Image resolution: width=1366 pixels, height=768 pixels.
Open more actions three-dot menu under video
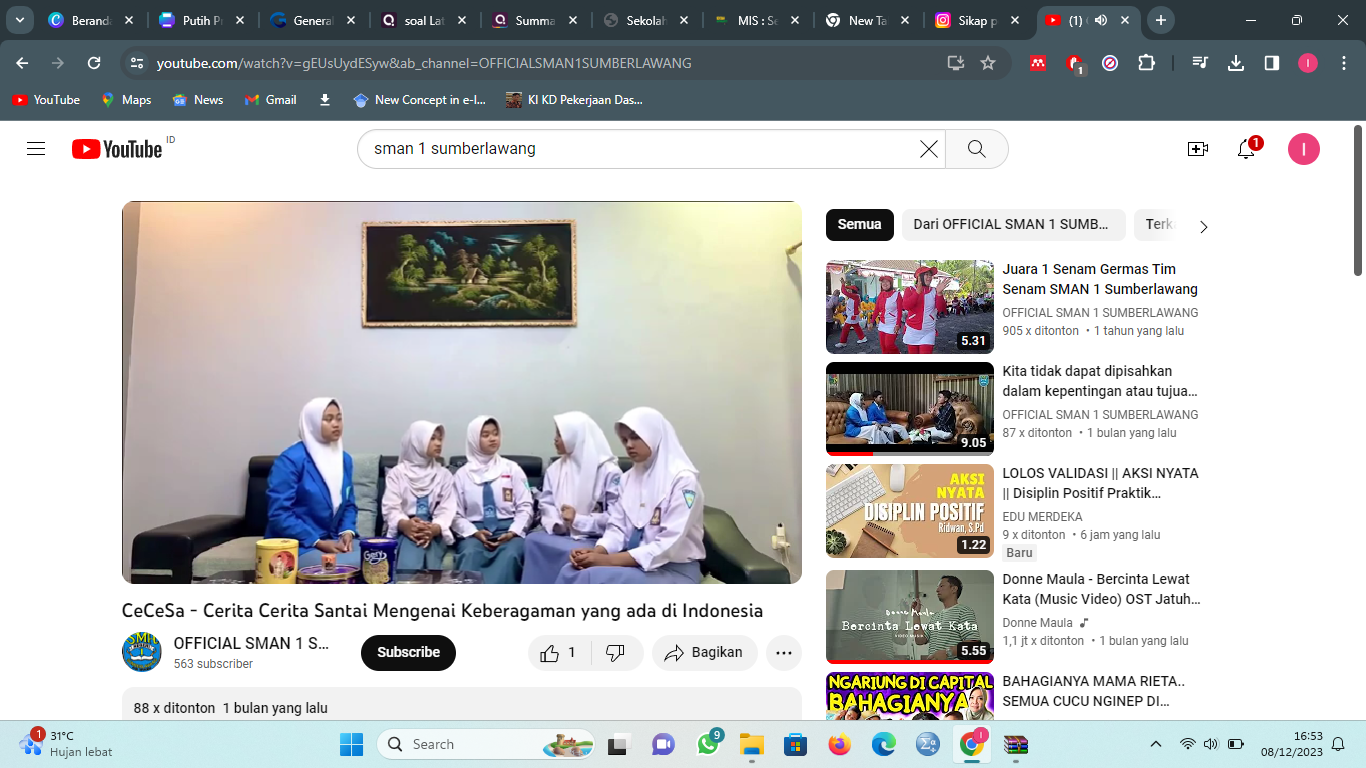pos(784,653)
